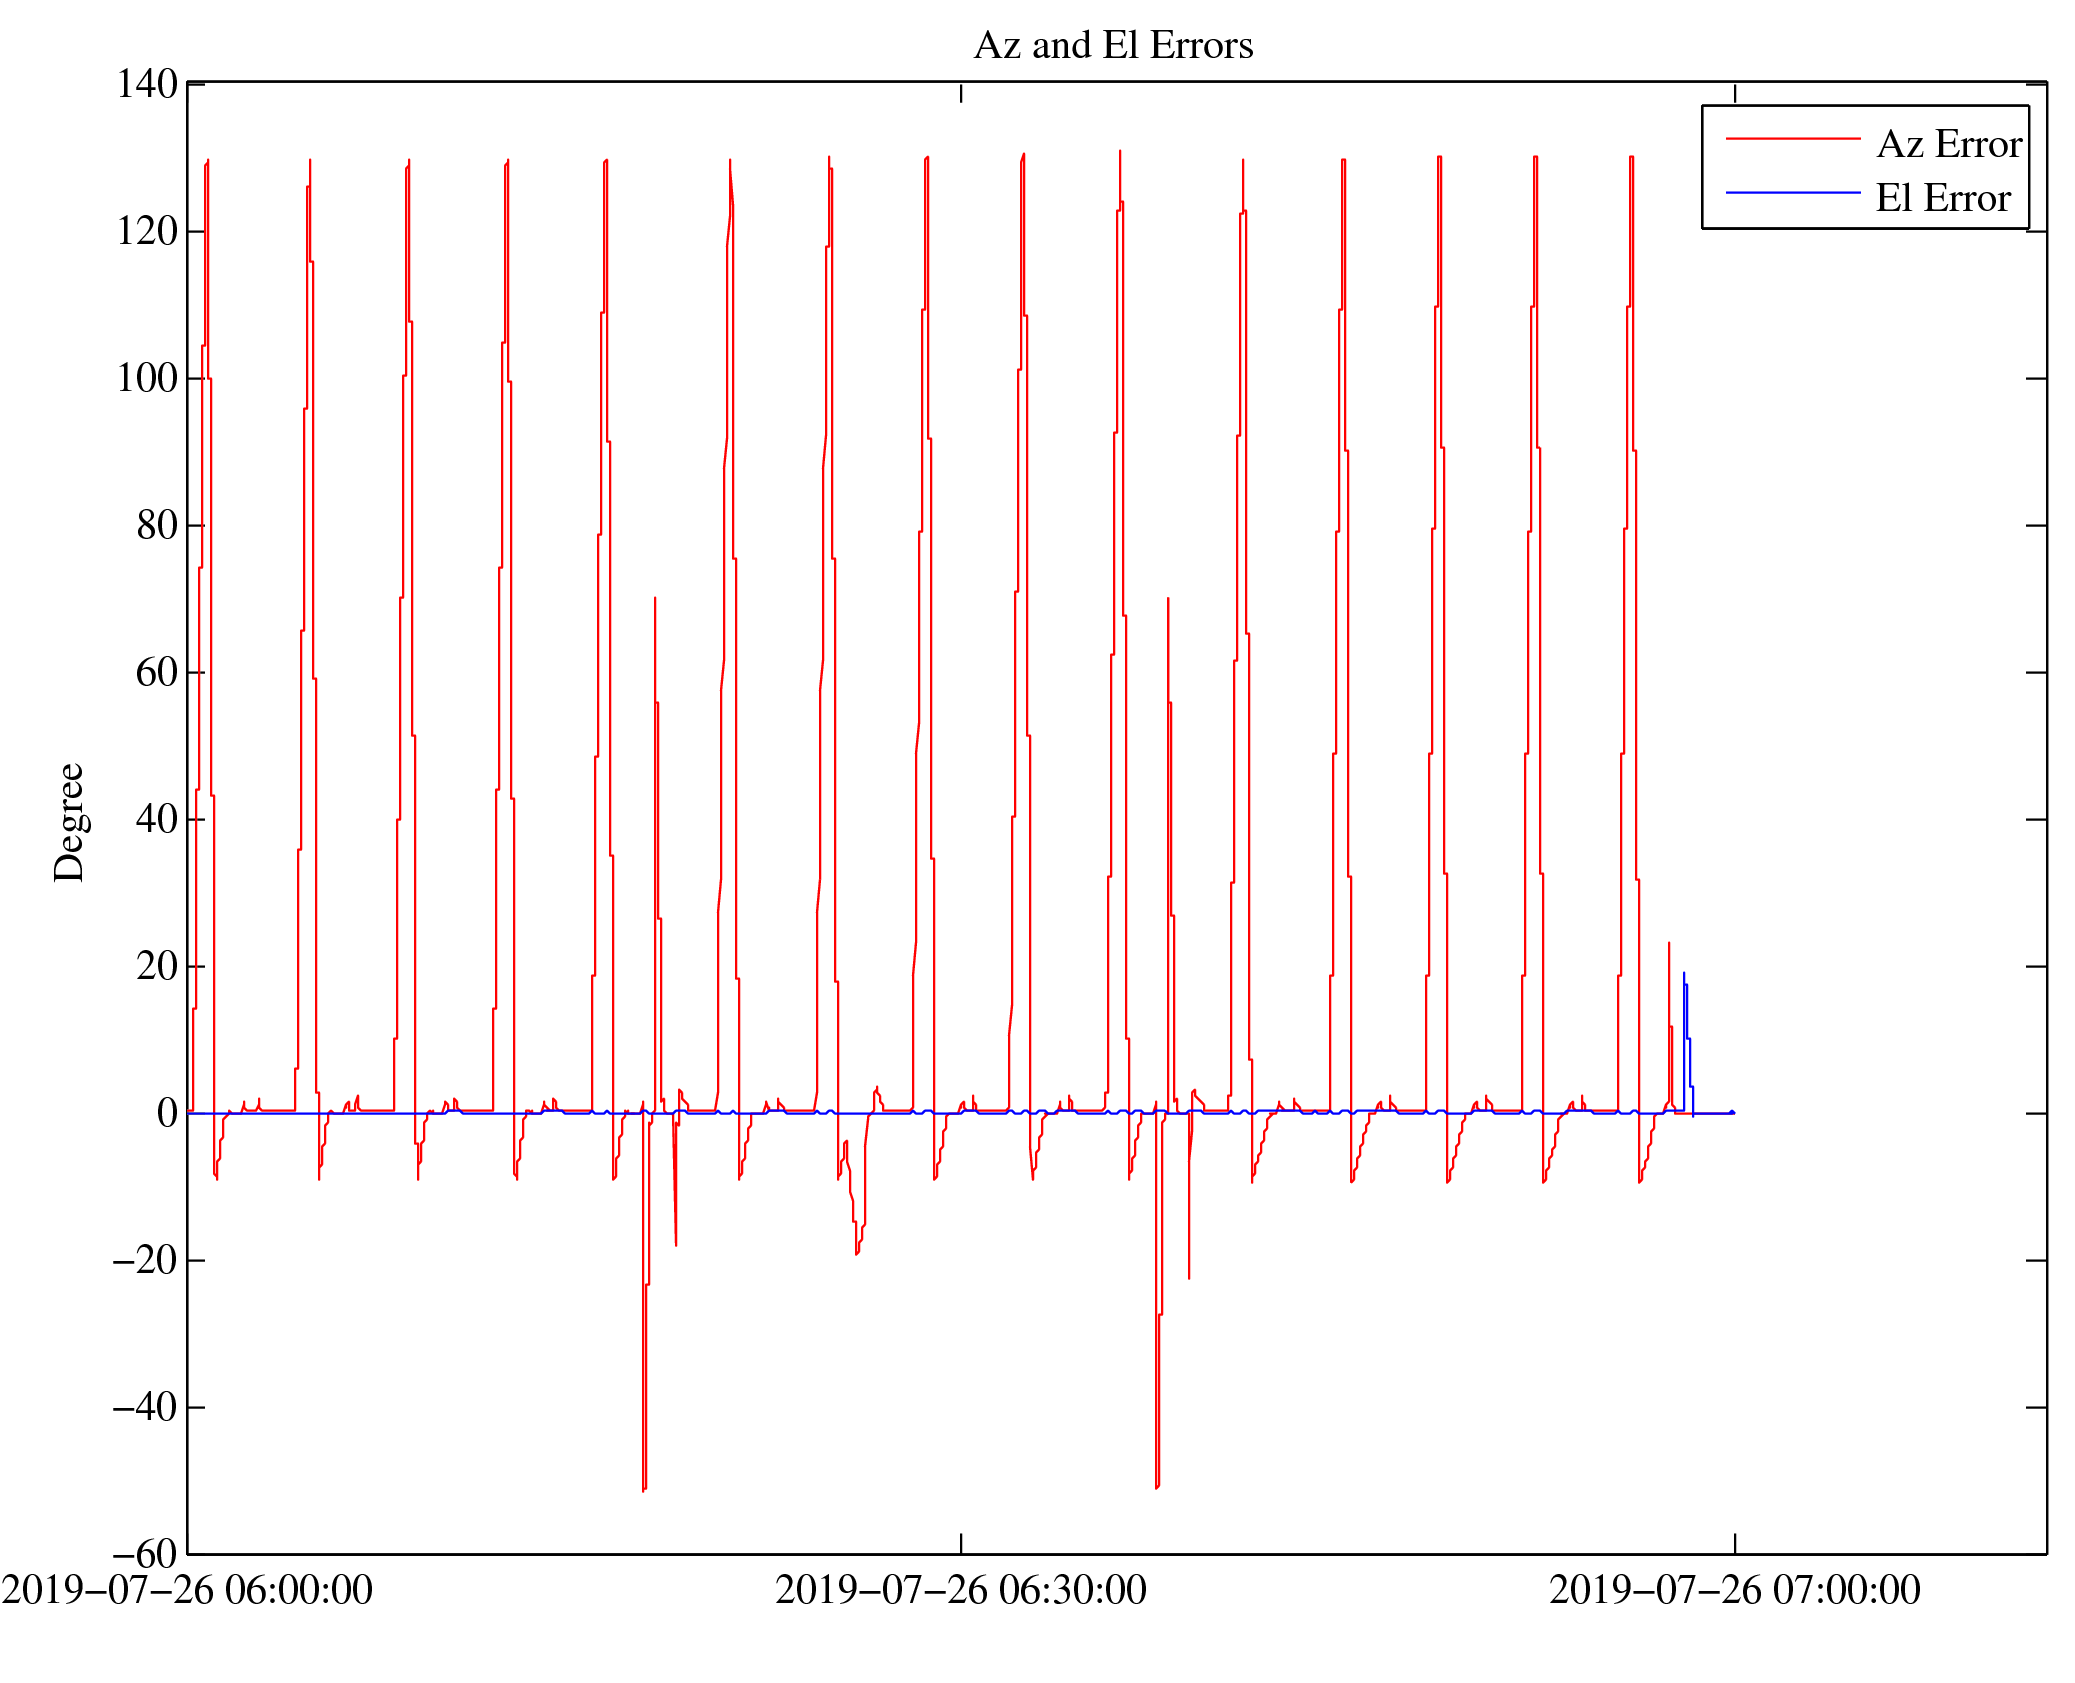Click the 2019-07-26 06:30:00 x-axis label
Screen dimensions: 2075x1683
pyautogui.click(x=960, y=1590)
